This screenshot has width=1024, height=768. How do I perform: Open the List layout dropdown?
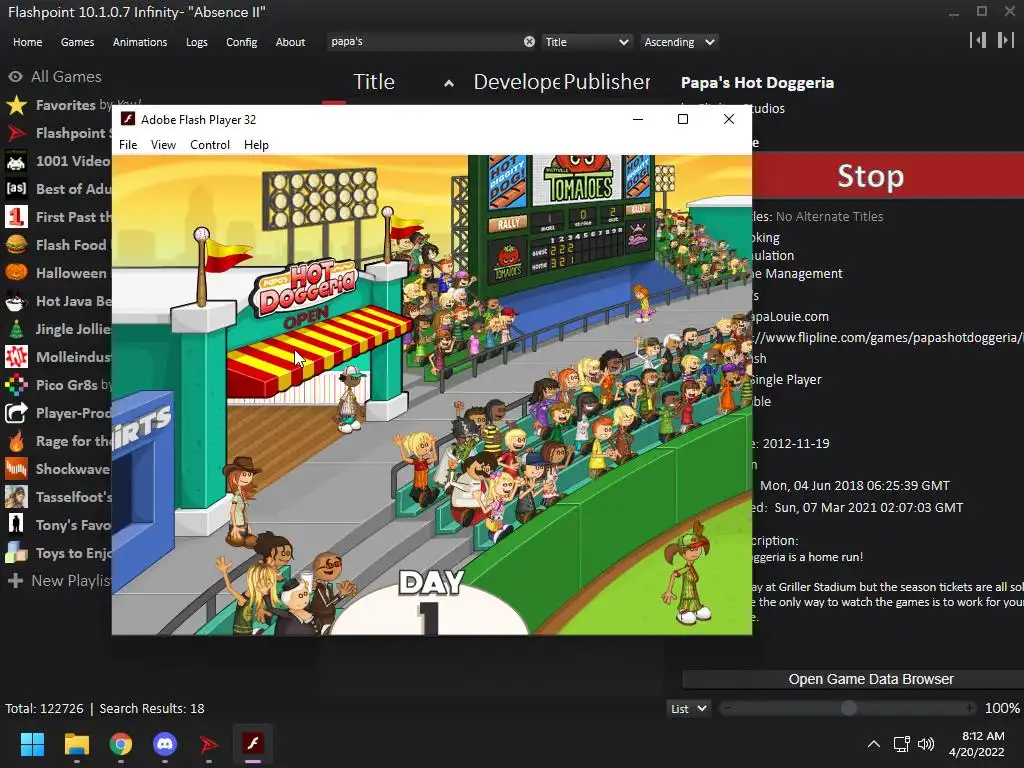688,709
